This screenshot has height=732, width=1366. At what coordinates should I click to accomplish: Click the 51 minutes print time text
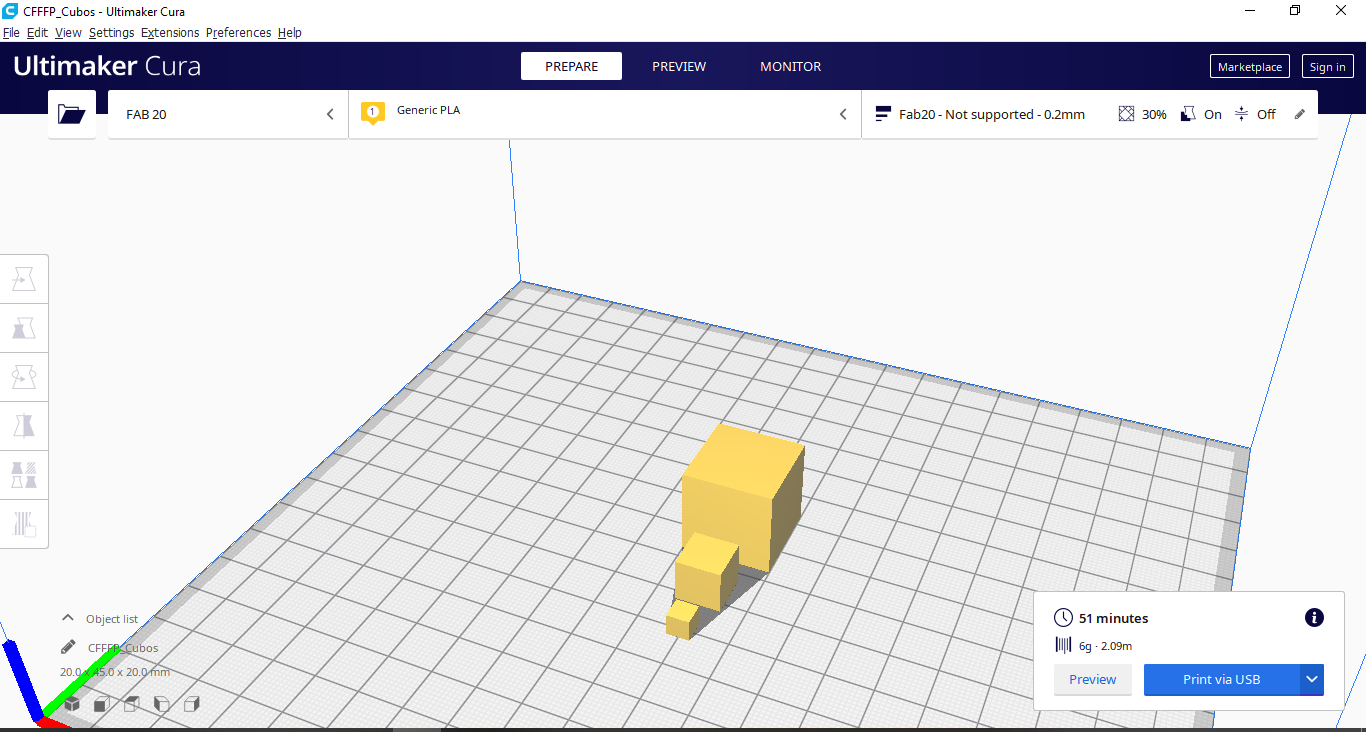pyautogui.click(x=1113, y=618)
